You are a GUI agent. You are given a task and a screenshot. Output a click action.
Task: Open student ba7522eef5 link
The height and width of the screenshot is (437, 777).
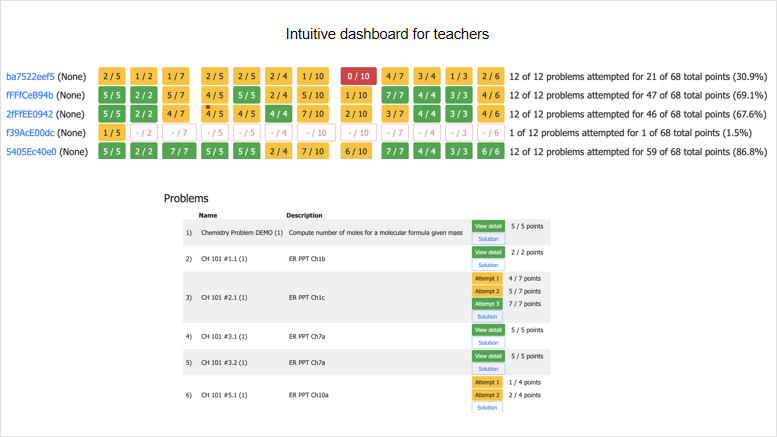[30, 76]
